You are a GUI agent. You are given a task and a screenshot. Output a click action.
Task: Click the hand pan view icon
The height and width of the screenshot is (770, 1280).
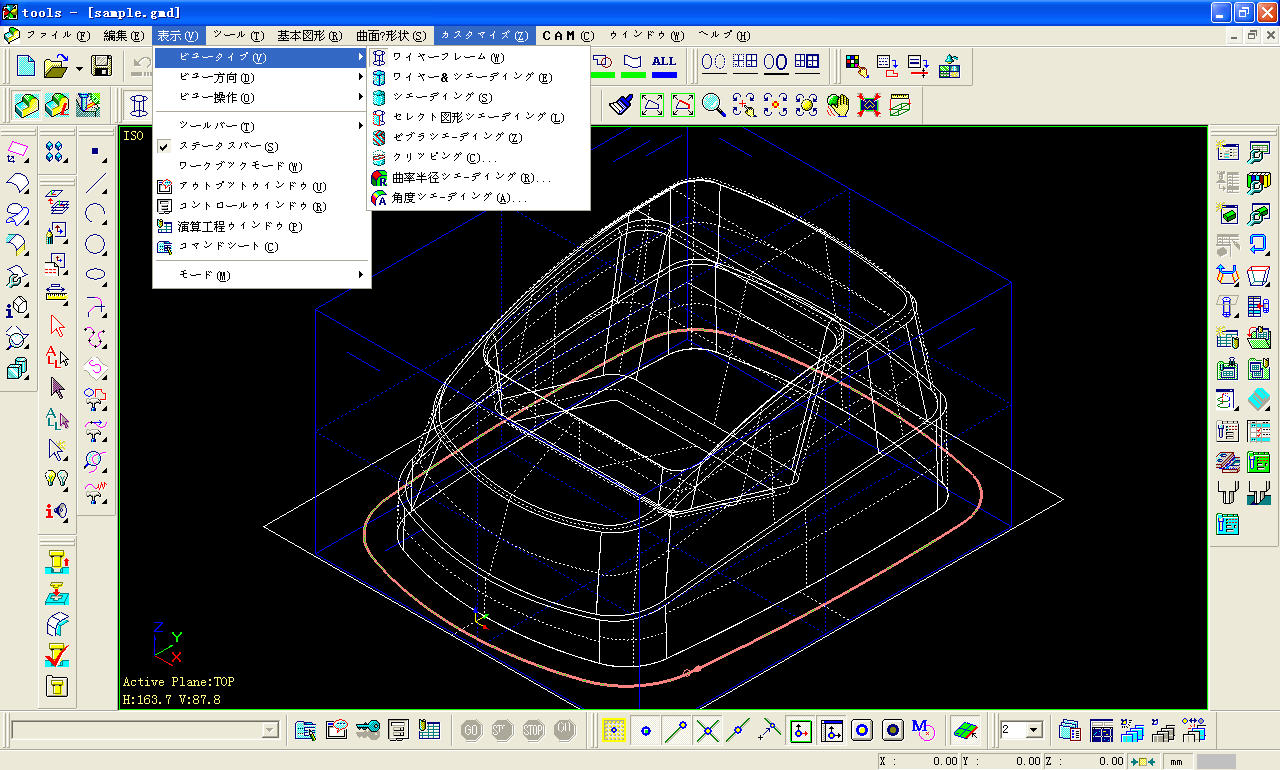tap(838, 104)
